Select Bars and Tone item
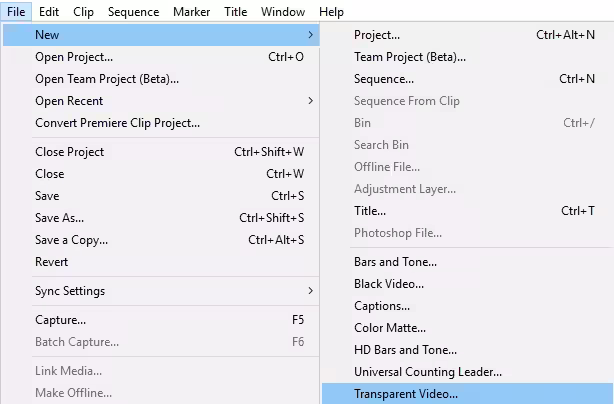614x404 pixels. [395, 262]
